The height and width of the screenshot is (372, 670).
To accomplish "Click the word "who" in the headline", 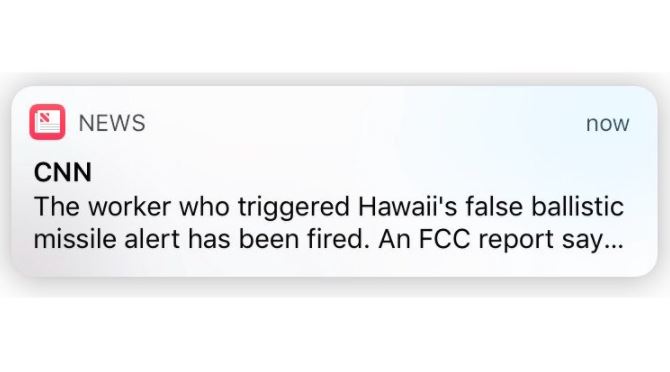I will 205,207.
